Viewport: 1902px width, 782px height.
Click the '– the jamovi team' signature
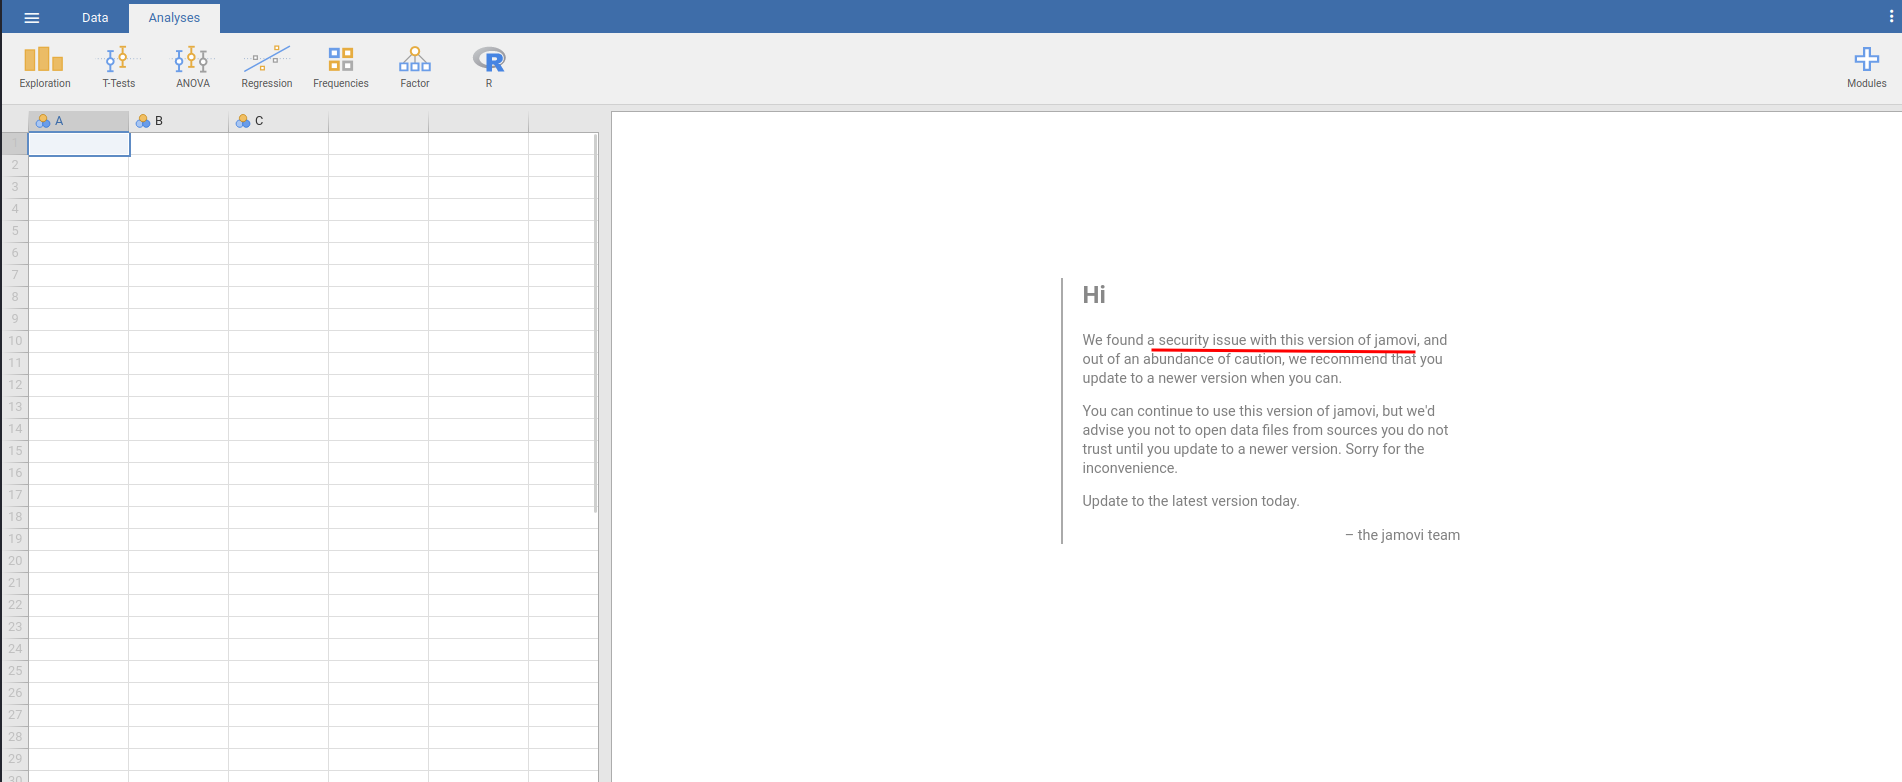point(1402,535)
